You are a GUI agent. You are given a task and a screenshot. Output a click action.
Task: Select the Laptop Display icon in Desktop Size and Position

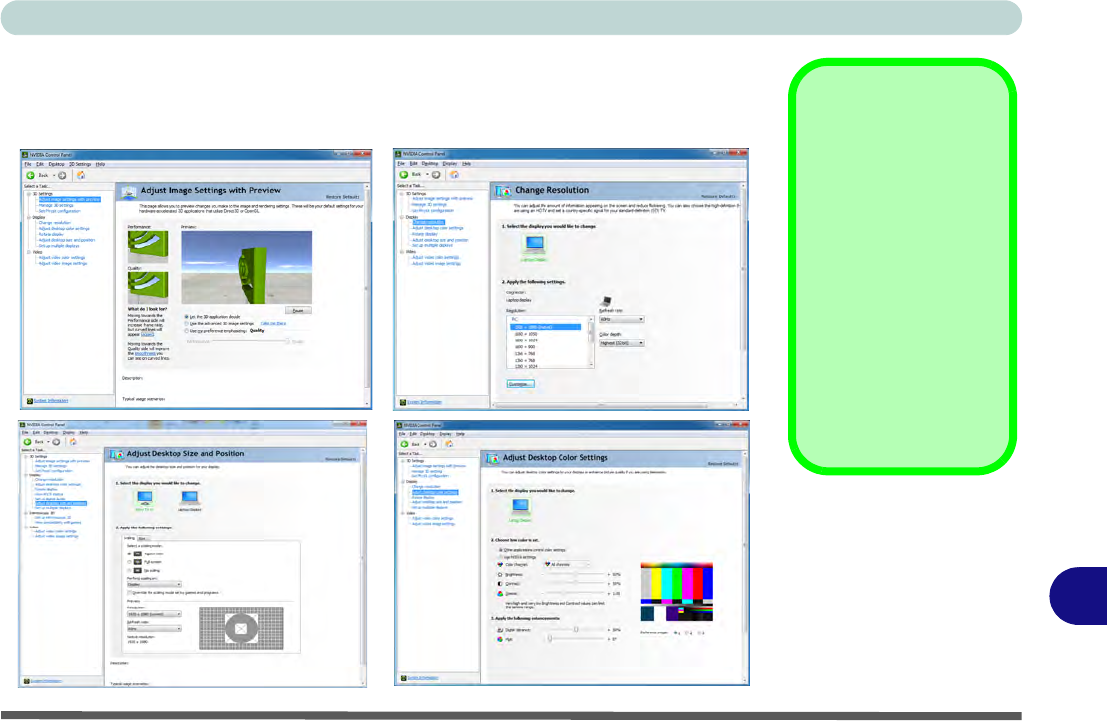(x=189, y=498)
